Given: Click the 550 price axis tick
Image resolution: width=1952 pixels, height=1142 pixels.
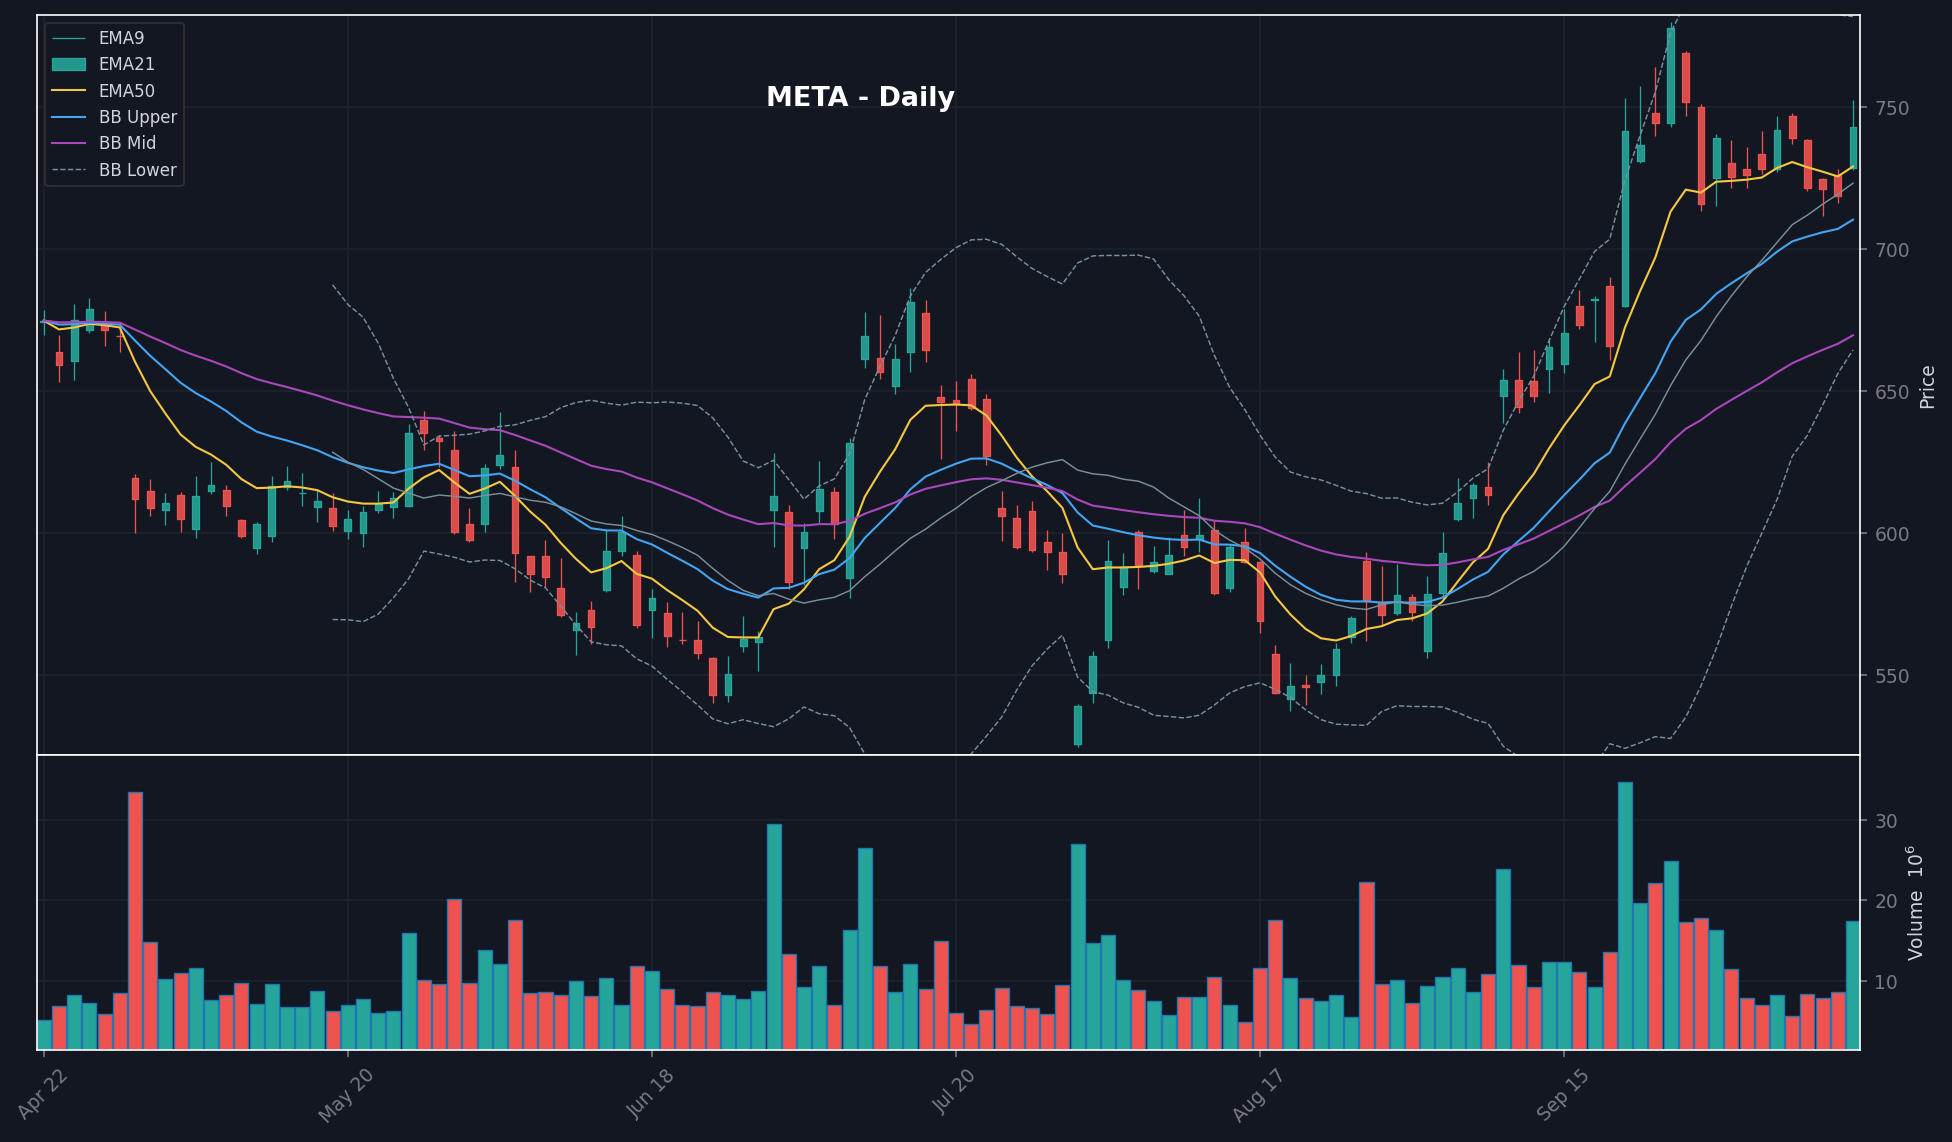Looking at the screenshot, I should (x=1892, y=676).
